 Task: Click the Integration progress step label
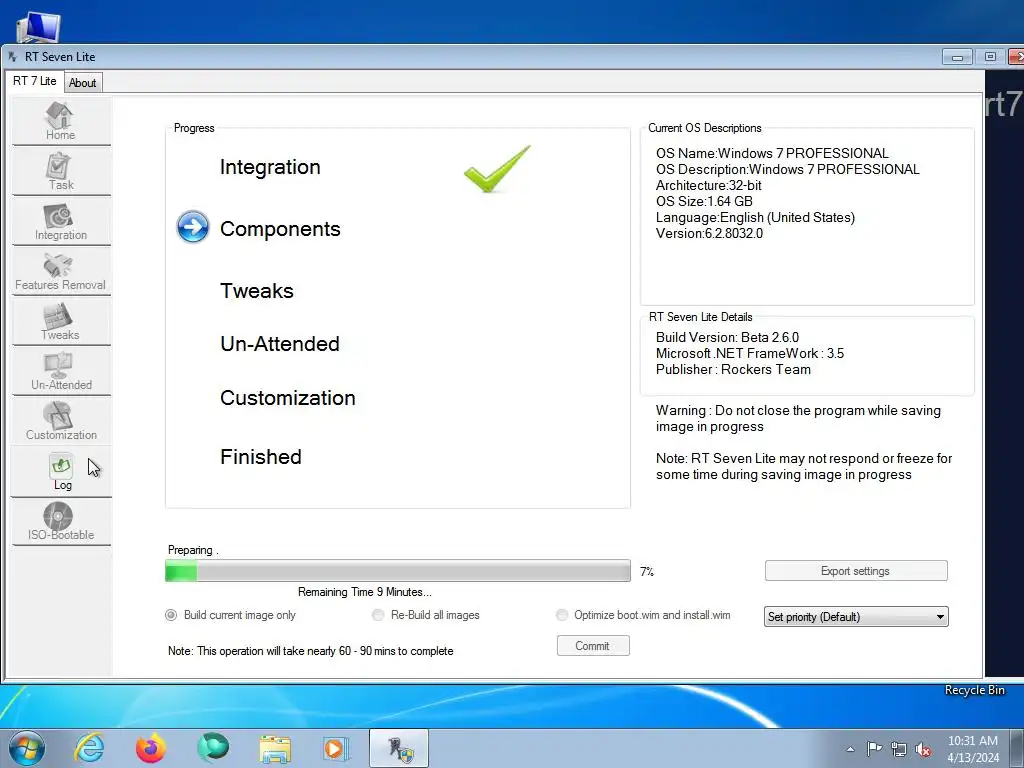click(270, 167)
